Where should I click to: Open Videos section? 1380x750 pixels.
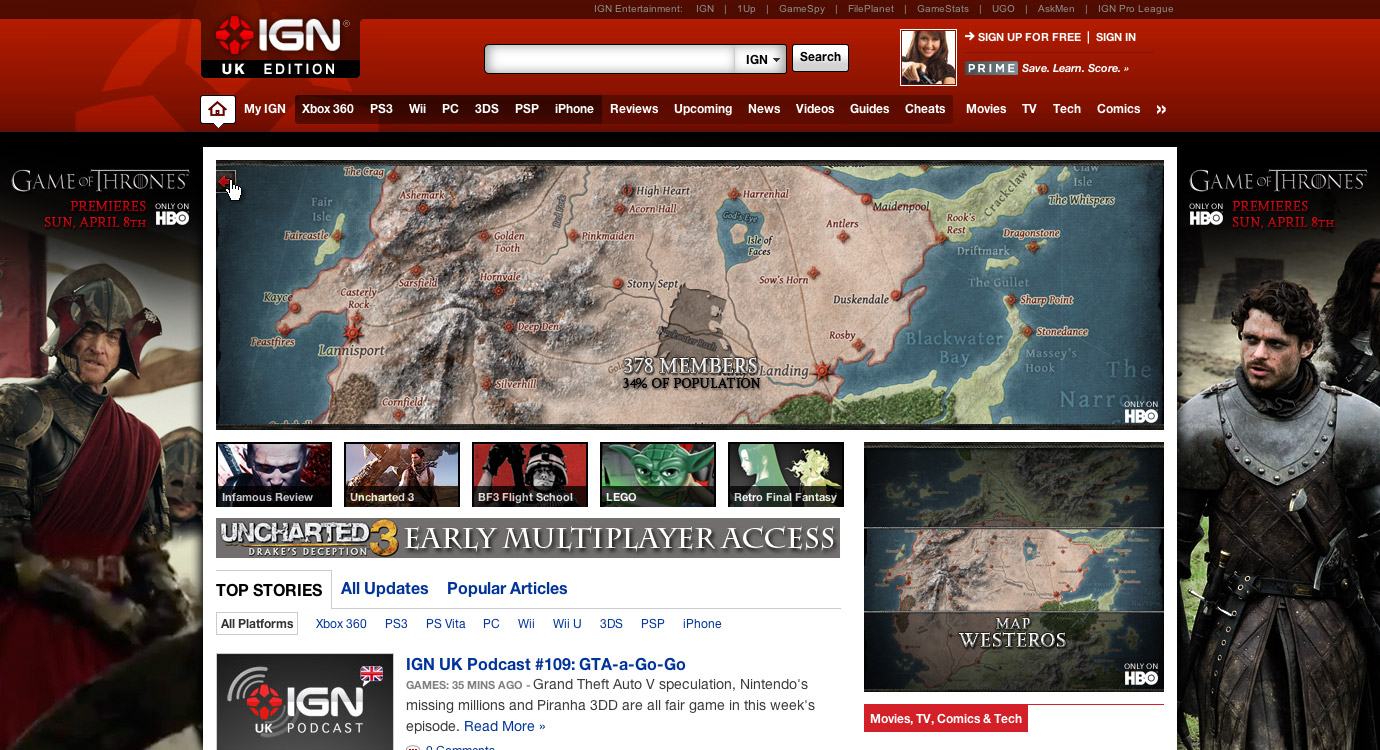[815, 109]
